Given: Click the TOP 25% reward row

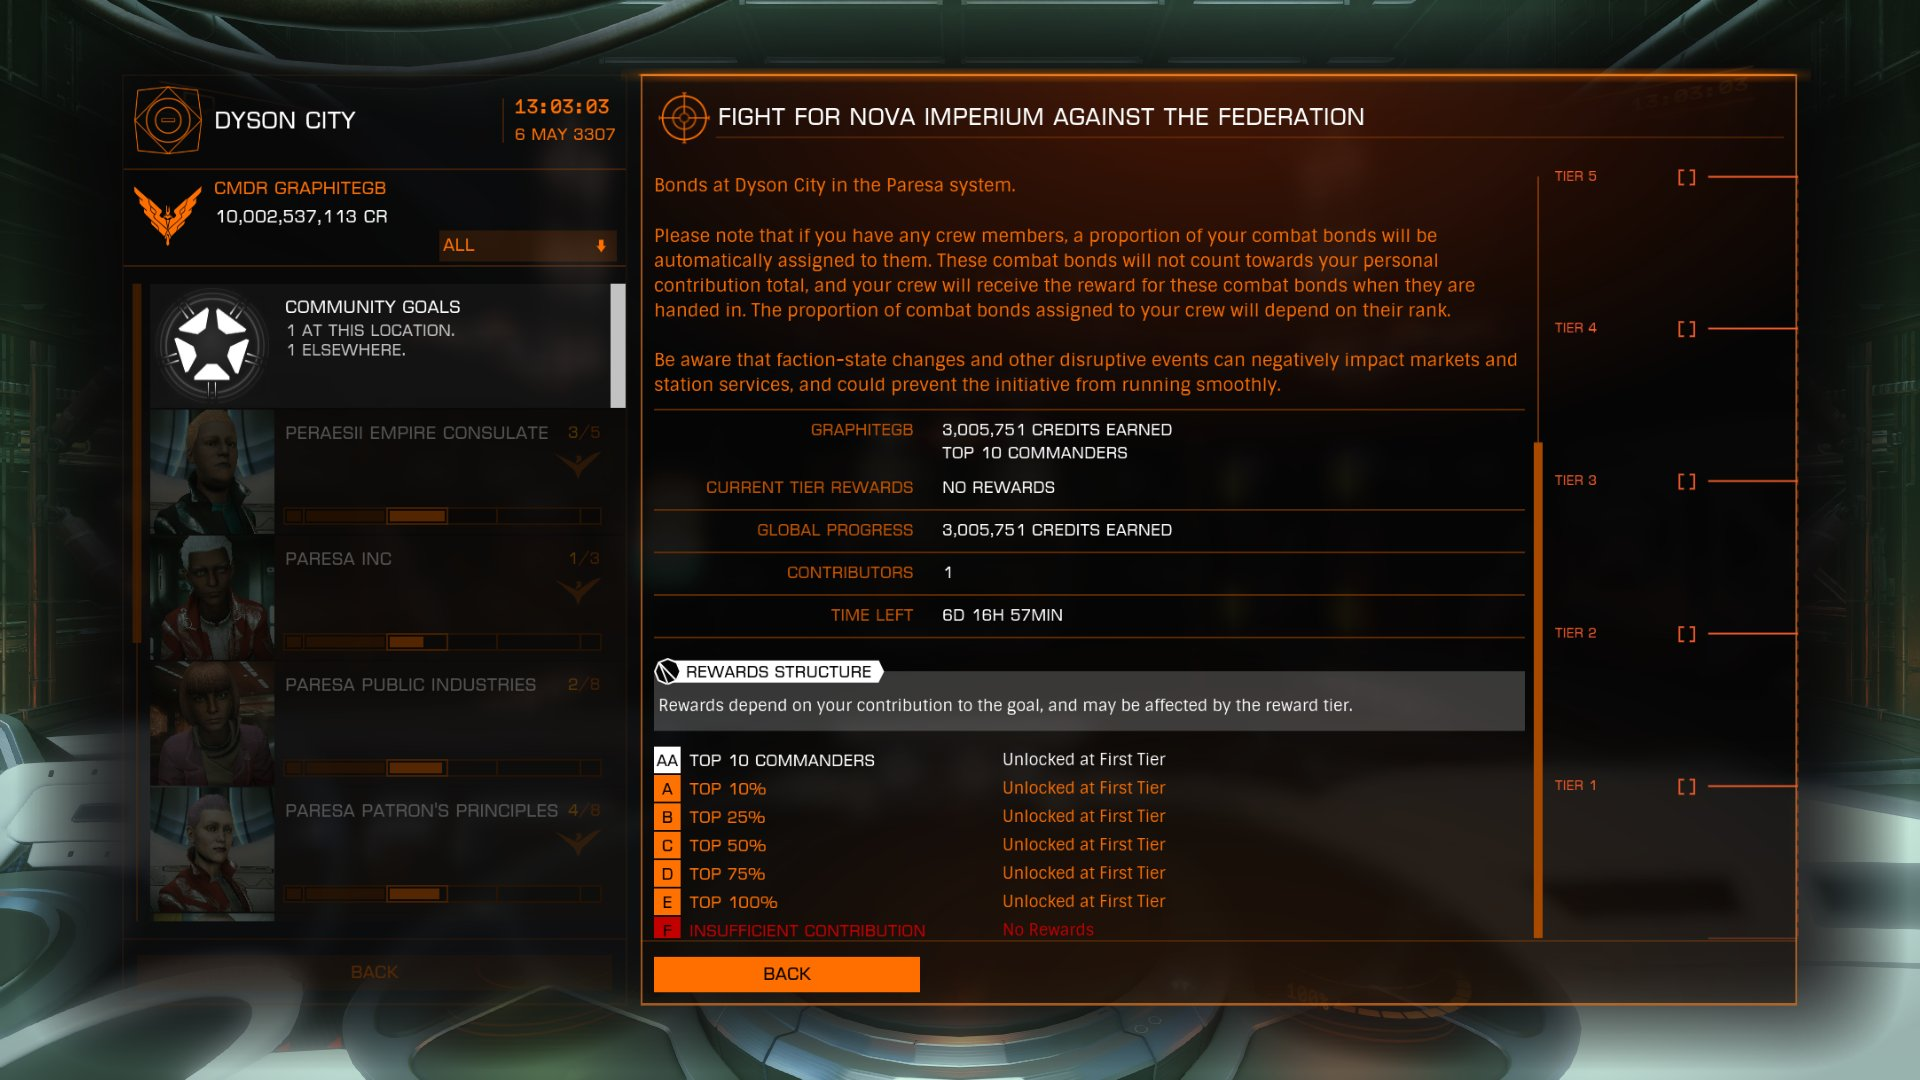Looking at the screenshot, I should 1089,817.
